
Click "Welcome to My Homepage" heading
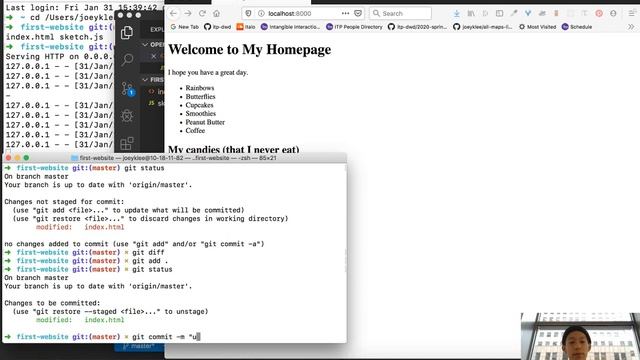click(250, 50)
